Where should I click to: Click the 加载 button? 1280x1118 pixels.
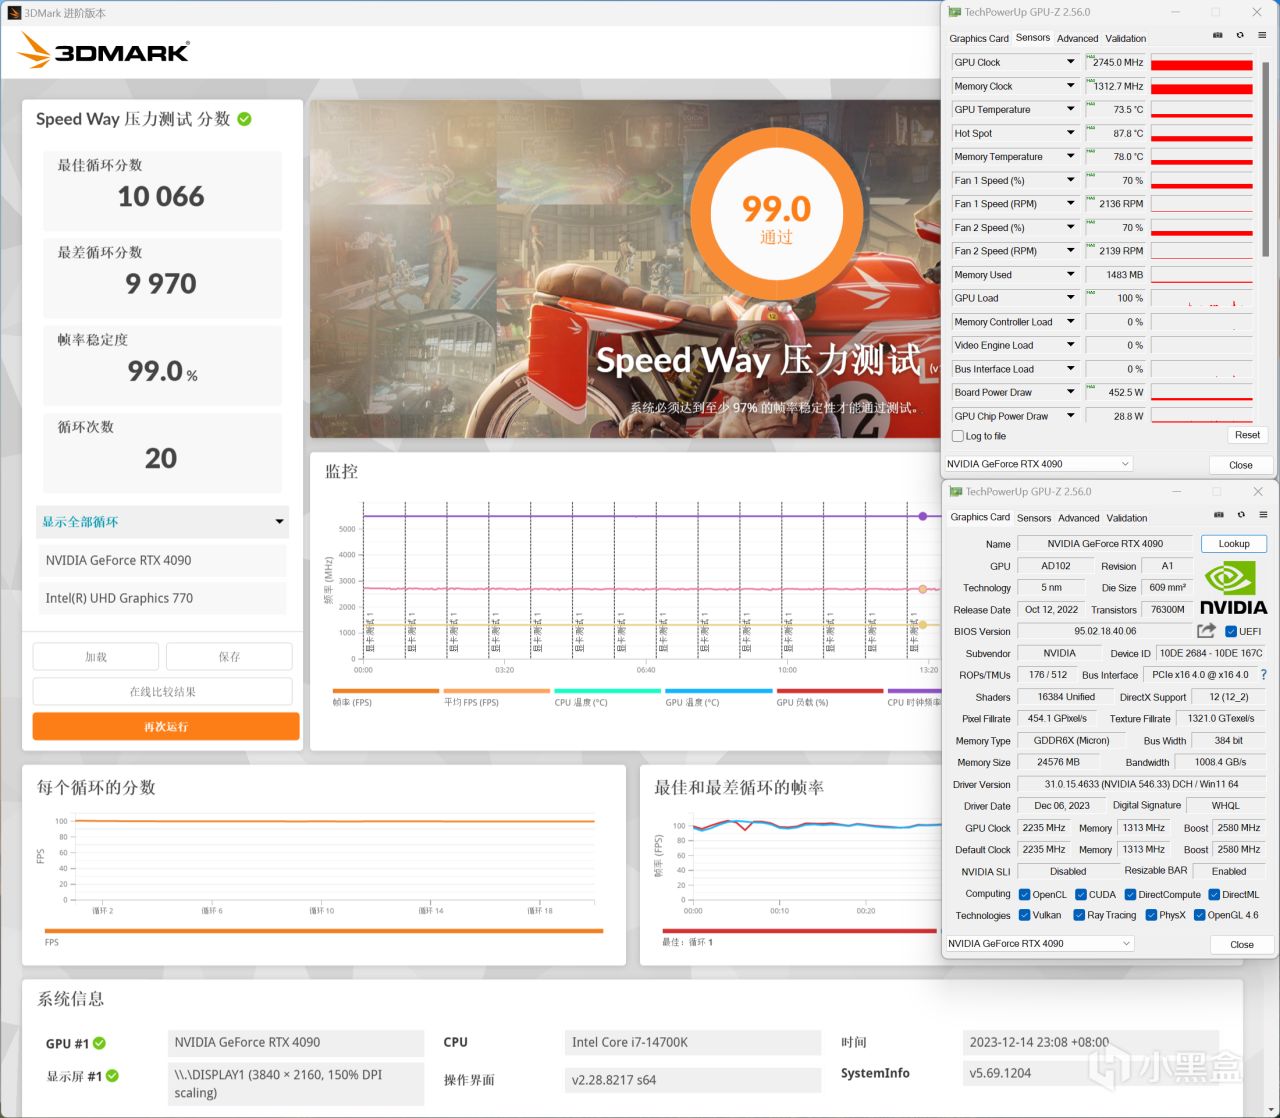click(x=96, y=657)
